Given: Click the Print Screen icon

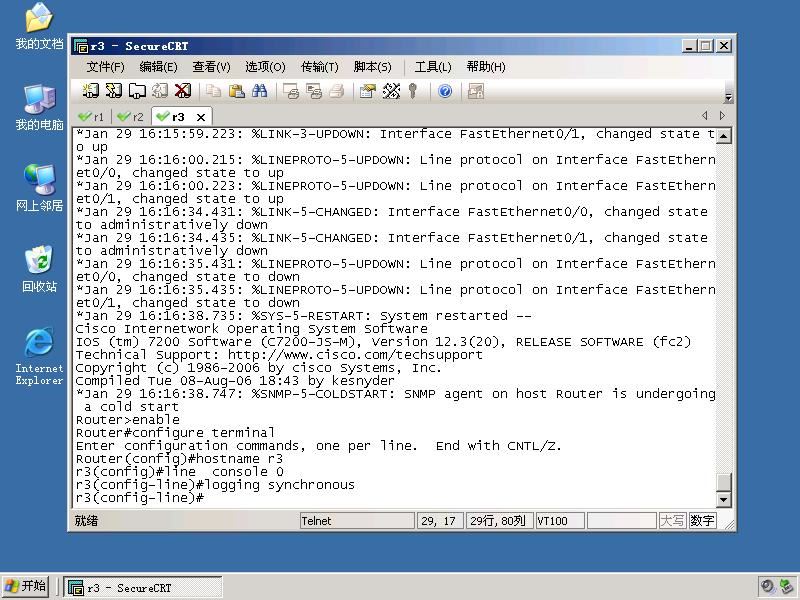Looking at the screenshot, I should pos(291,91).
